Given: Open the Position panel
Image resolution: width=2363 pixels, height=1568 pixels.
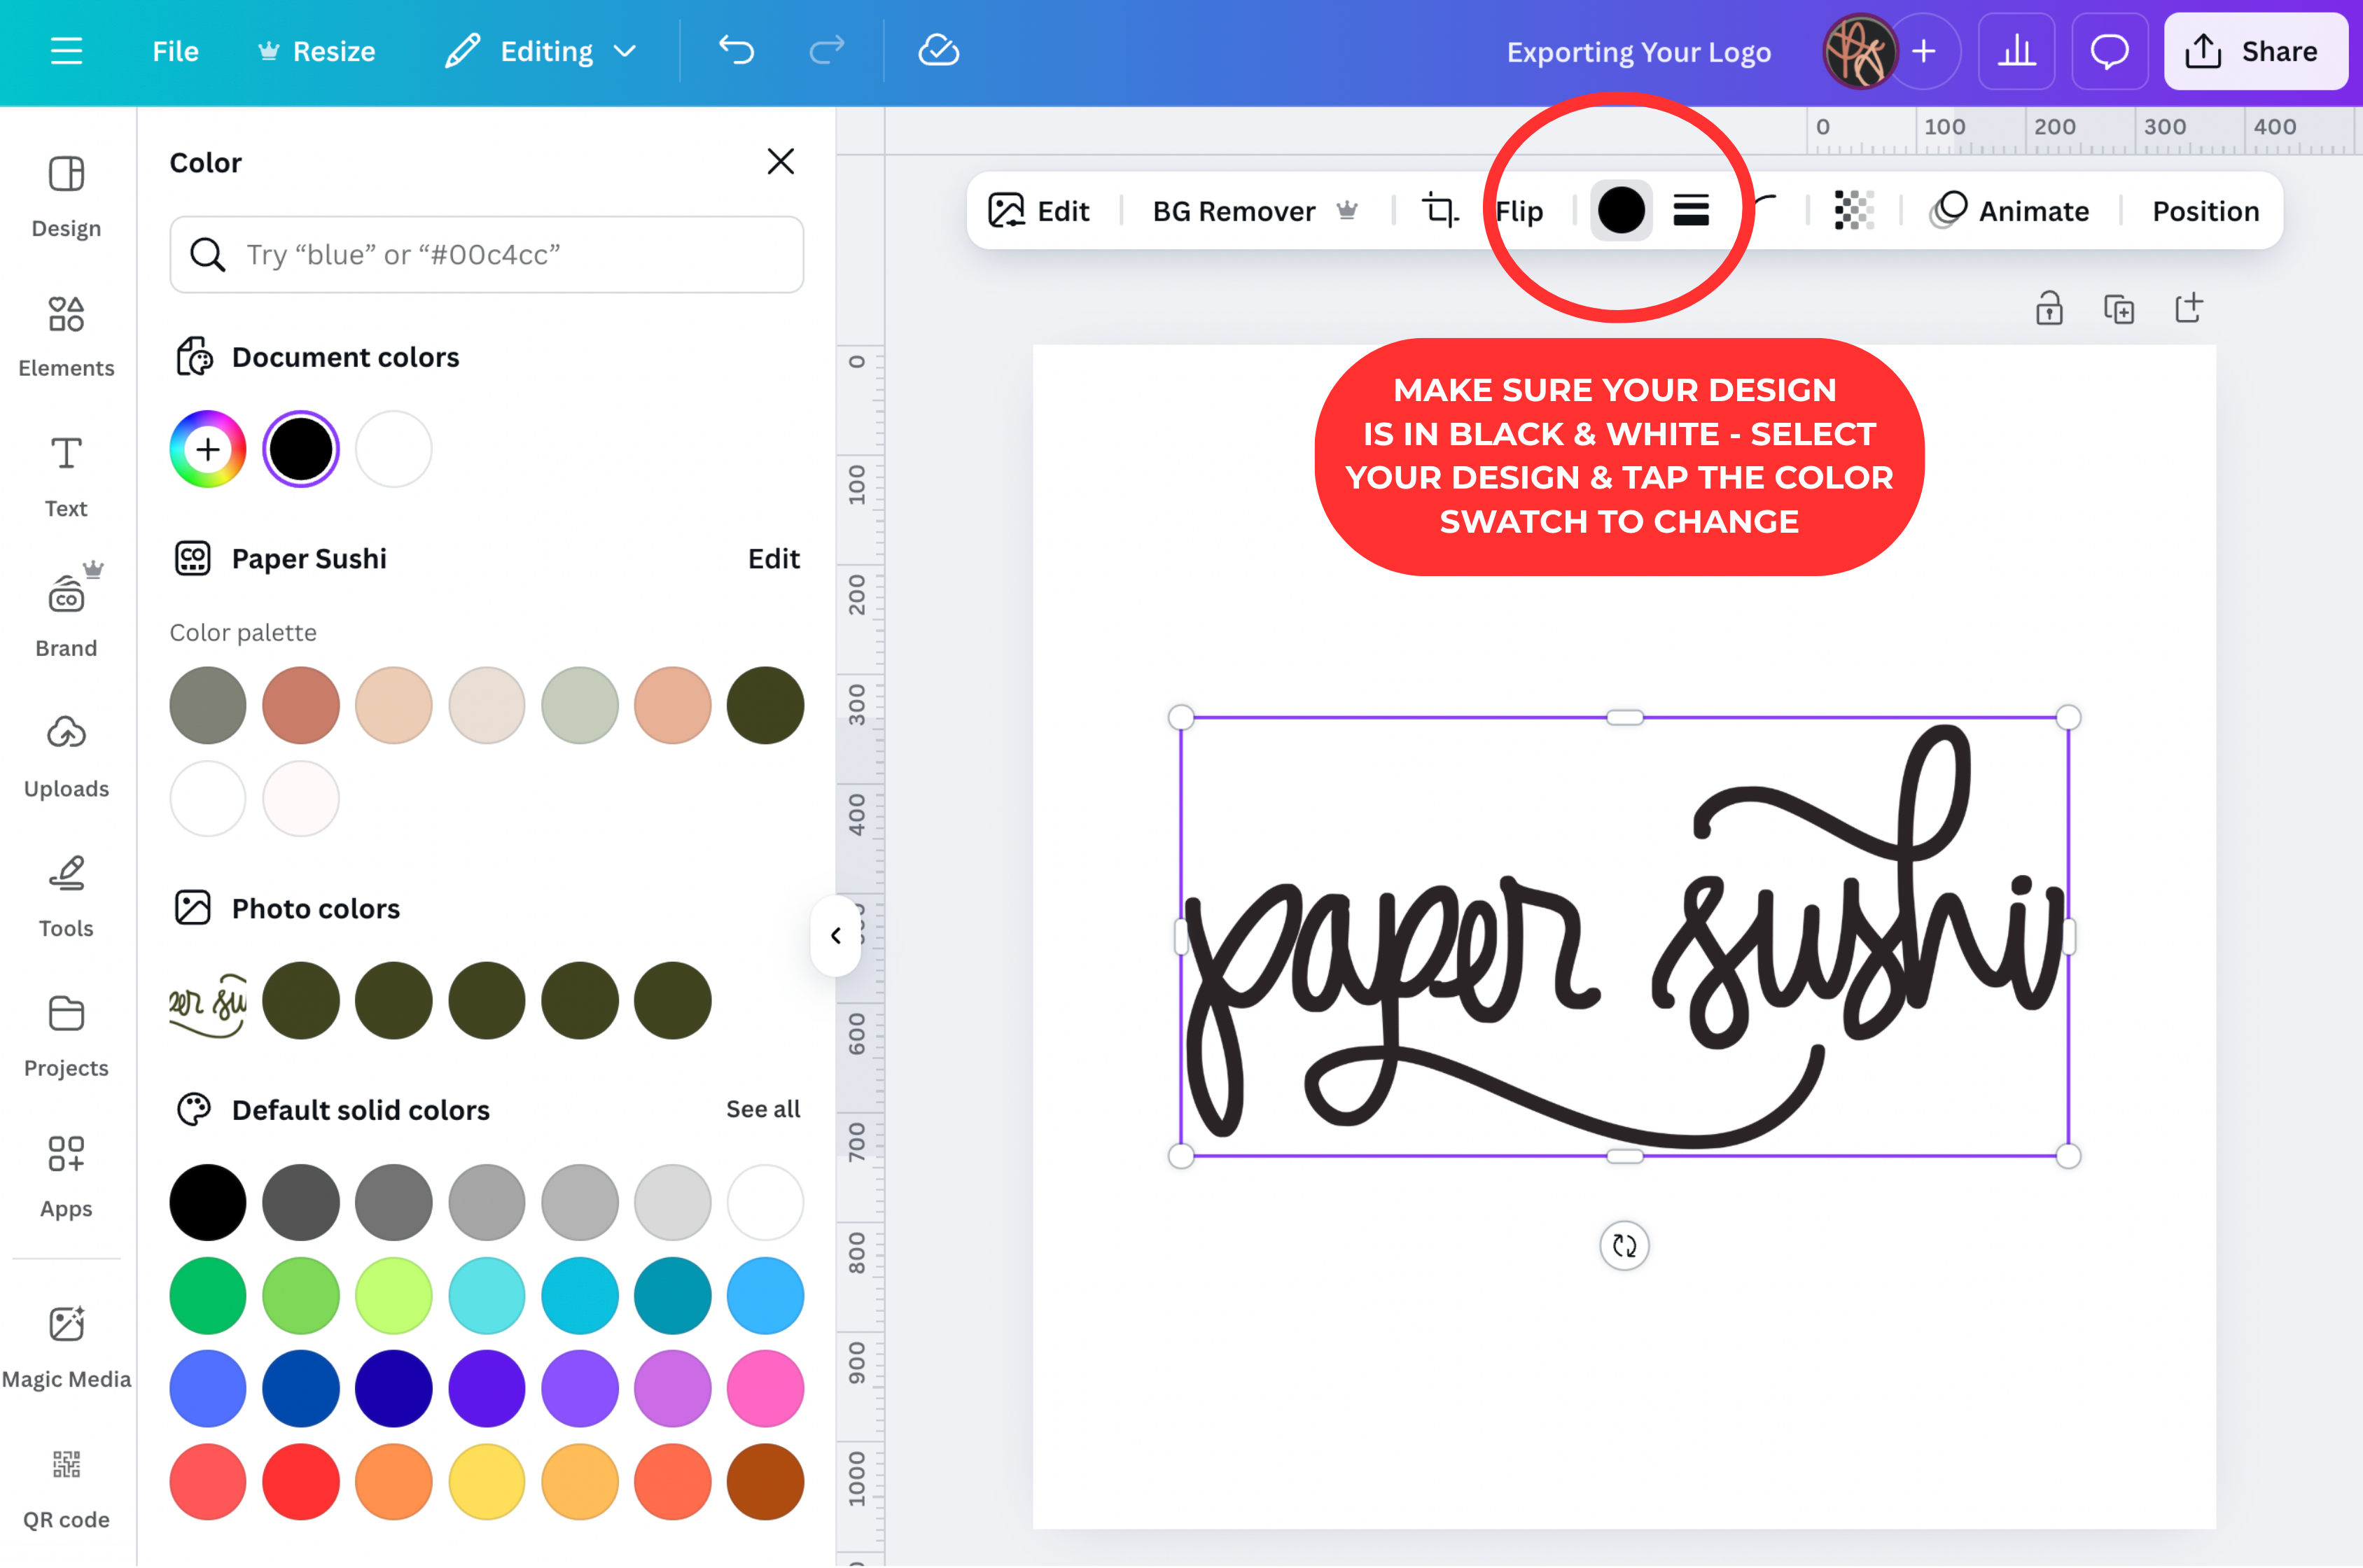Looking at the screenshot, I should pos(2205,211).
